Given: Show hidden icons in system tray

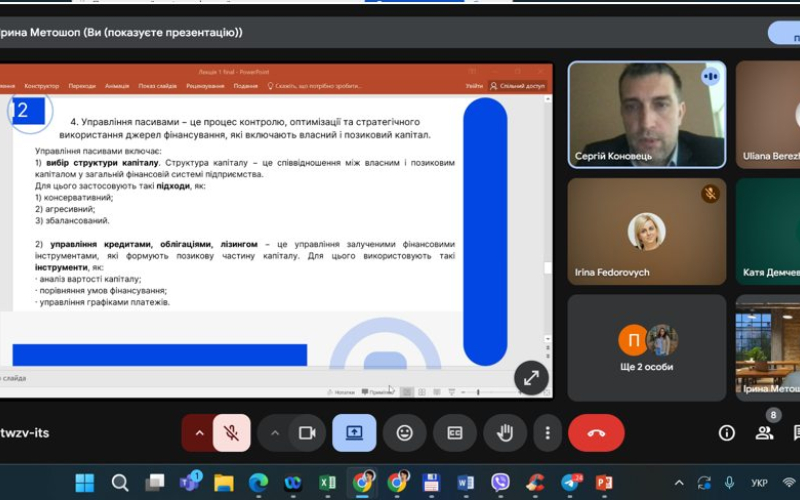Looking at the screenshot, I should point(680,483).
